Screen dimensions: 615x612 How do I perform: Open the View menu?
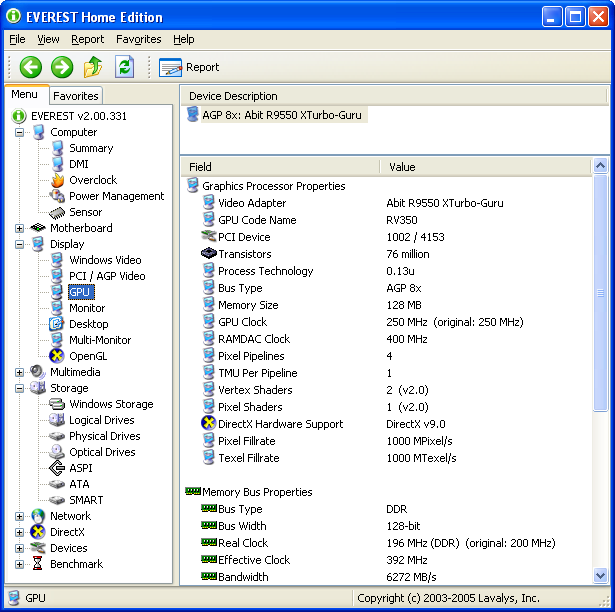(48, 39)
